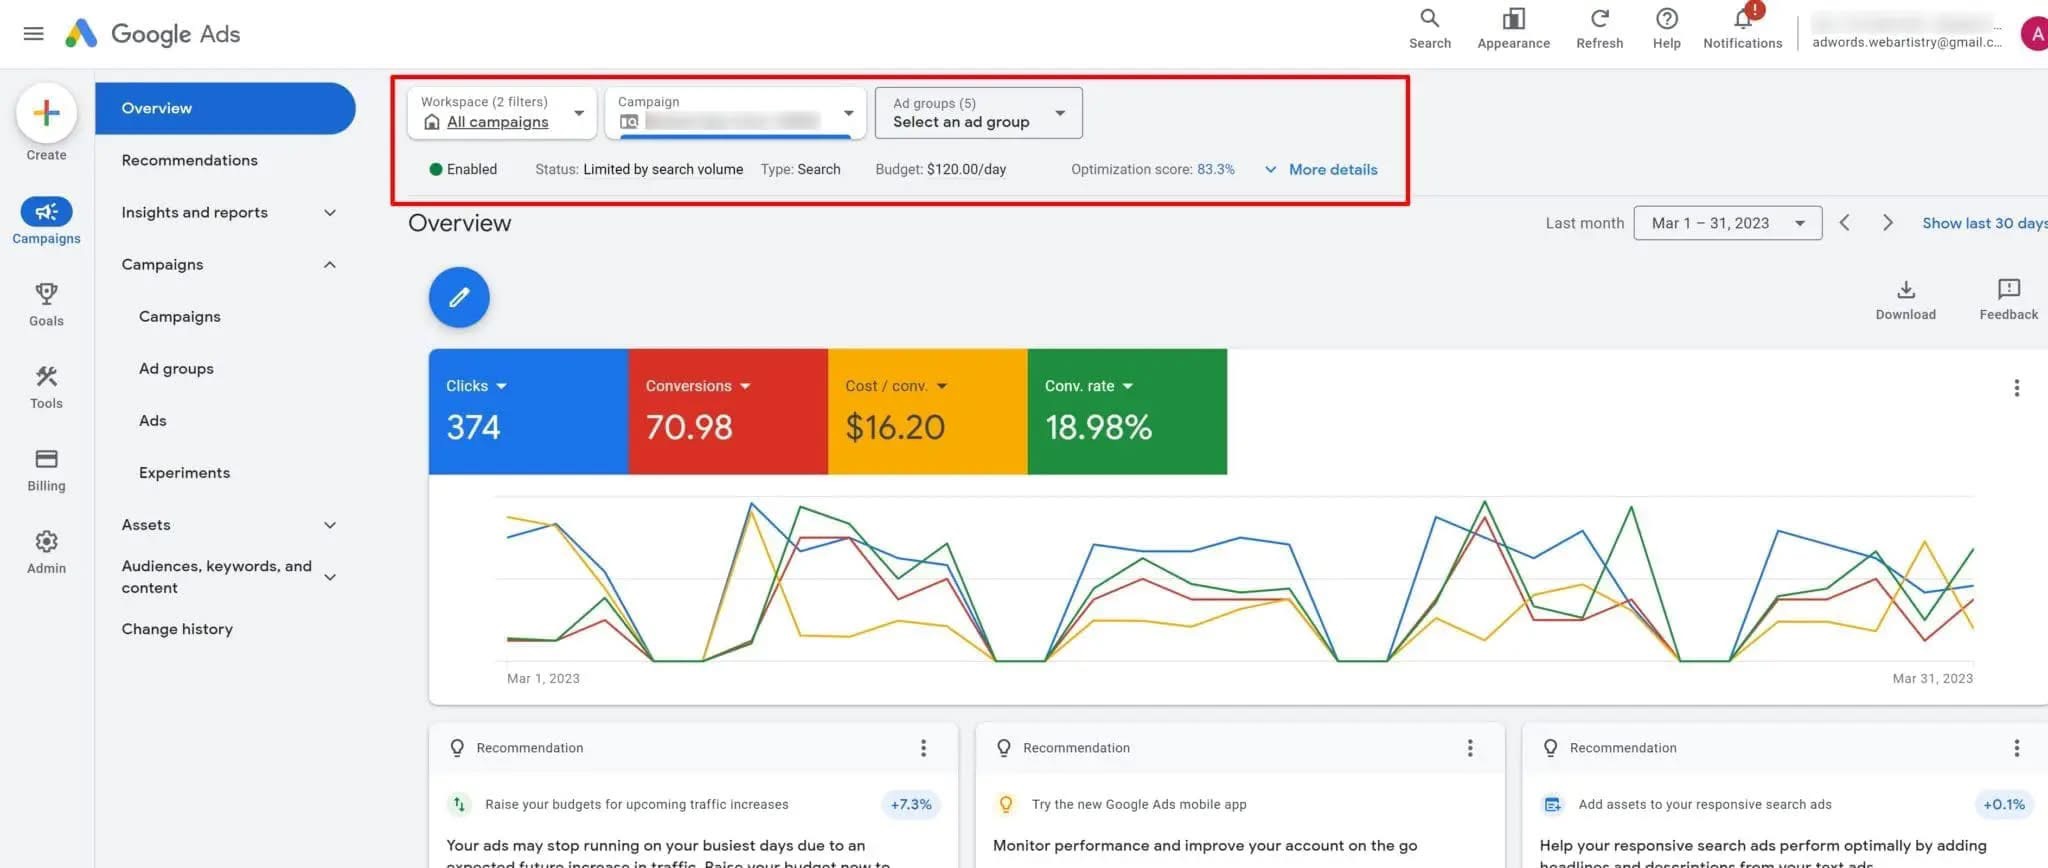Image resolution: width=2048 pixels, height=868 pixels.
Task: Open the Goals trophy icon
Action: (x=46, y=295)
